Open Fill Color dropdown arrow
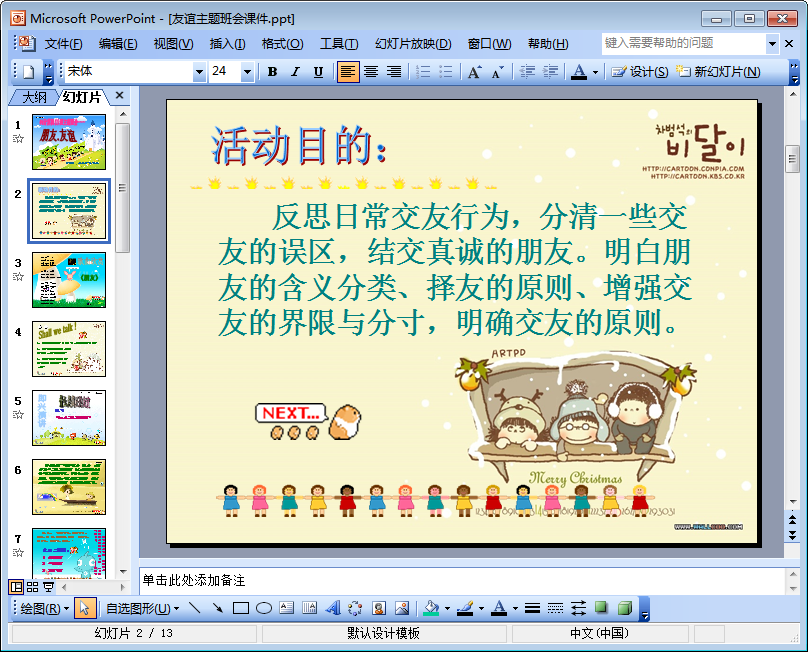 (447, 609)
